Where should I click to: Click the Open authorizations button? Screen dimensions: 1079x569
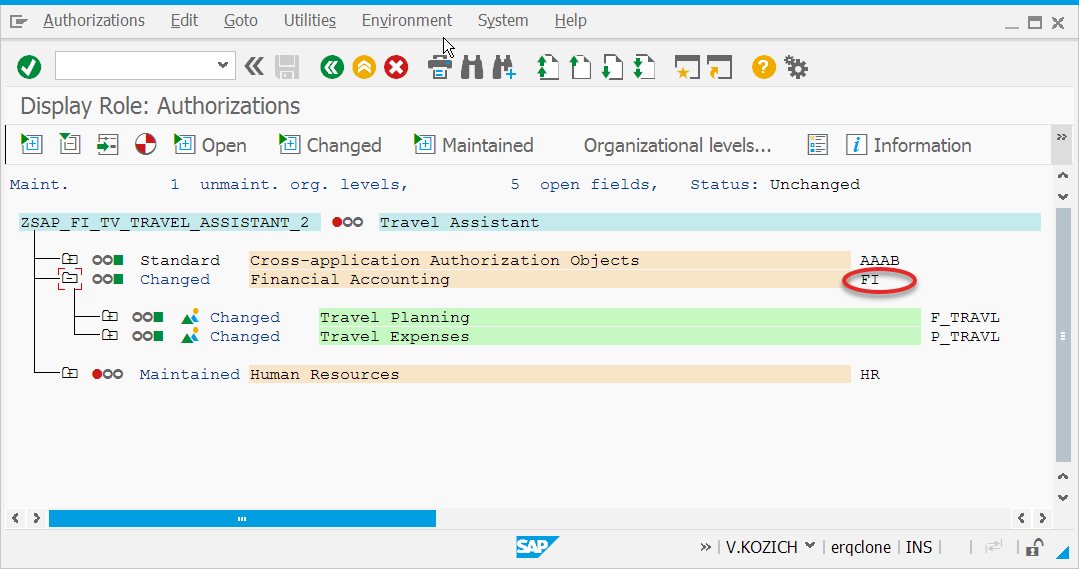pyautogui.click(x=211, y=144)
